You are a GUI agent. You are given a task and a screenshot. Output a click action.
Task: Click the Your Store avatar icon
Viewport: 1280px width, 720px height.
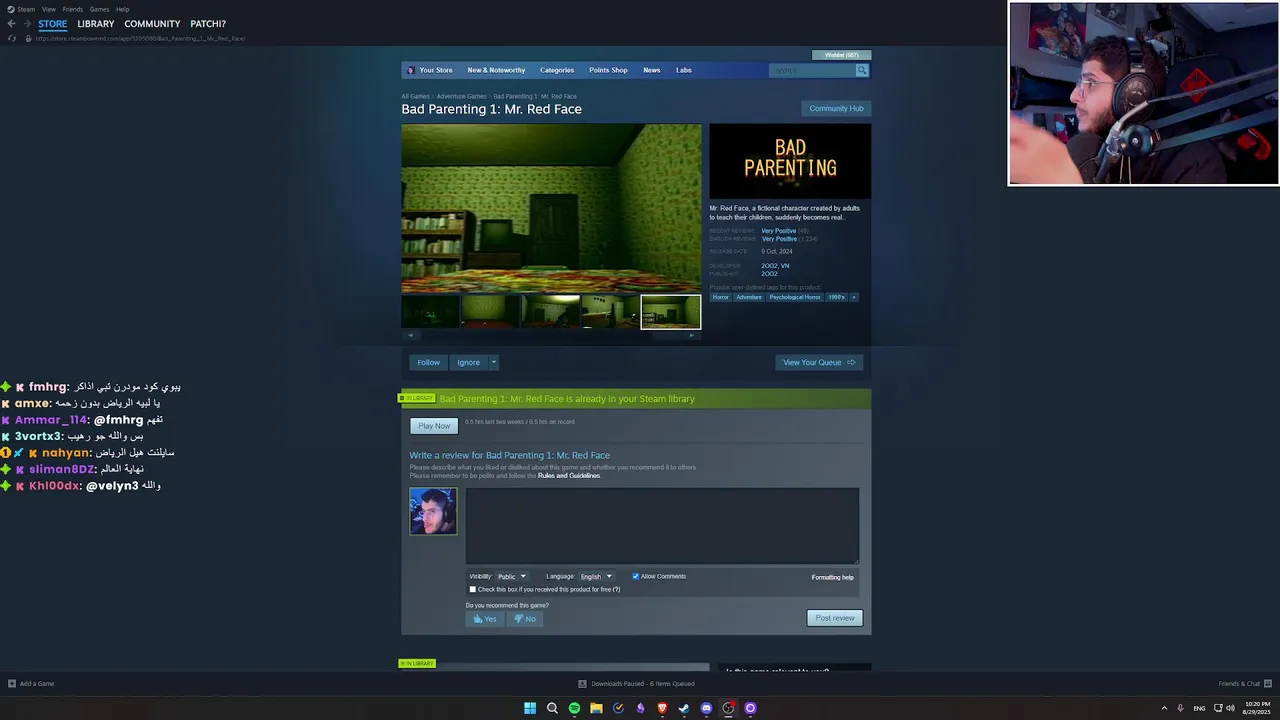click(411, 70)
